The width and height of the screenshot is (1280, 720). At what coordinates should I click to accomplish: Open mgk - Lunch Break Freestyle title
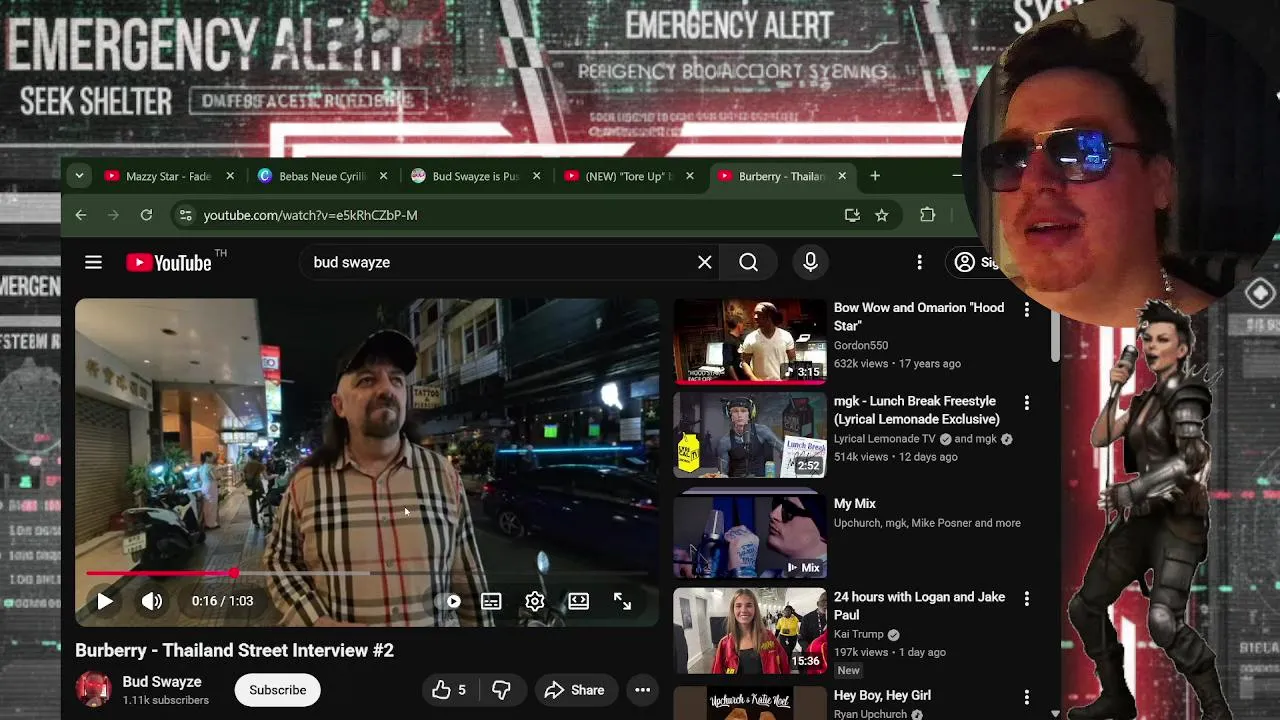[917, 410]
